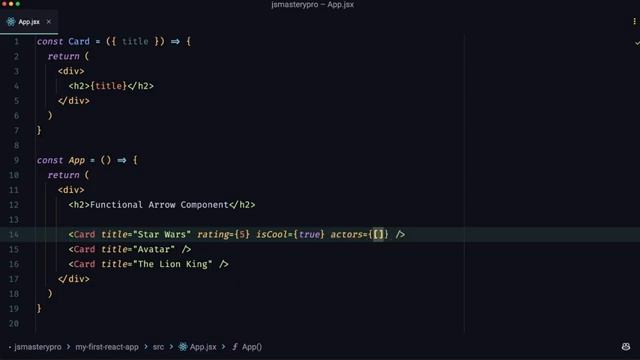Viewport: 640px width, 360px height.
Task: Click the App() function breadcrumb
Action: (x=252, y=347)
